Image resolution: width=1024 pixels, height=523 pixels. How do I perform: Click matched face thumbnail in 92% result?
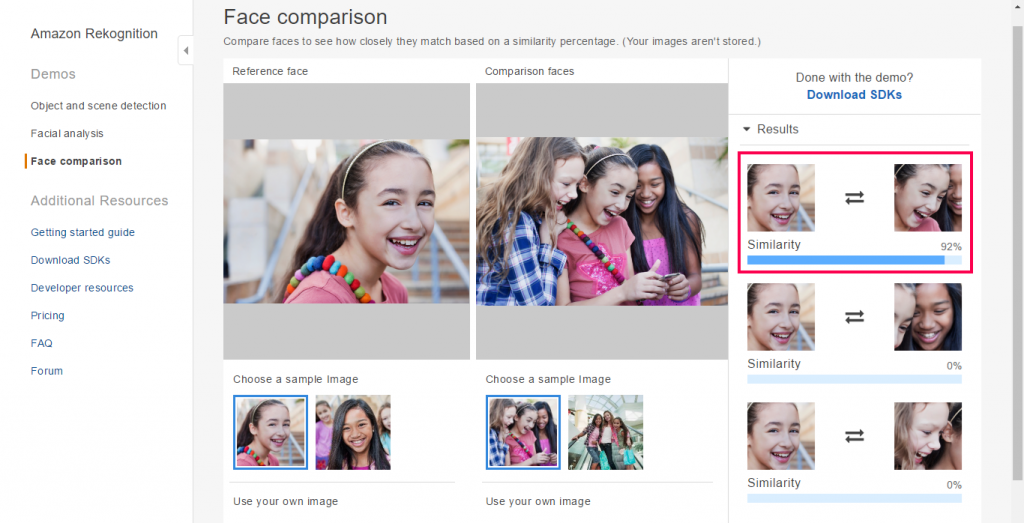coord(928,197)
